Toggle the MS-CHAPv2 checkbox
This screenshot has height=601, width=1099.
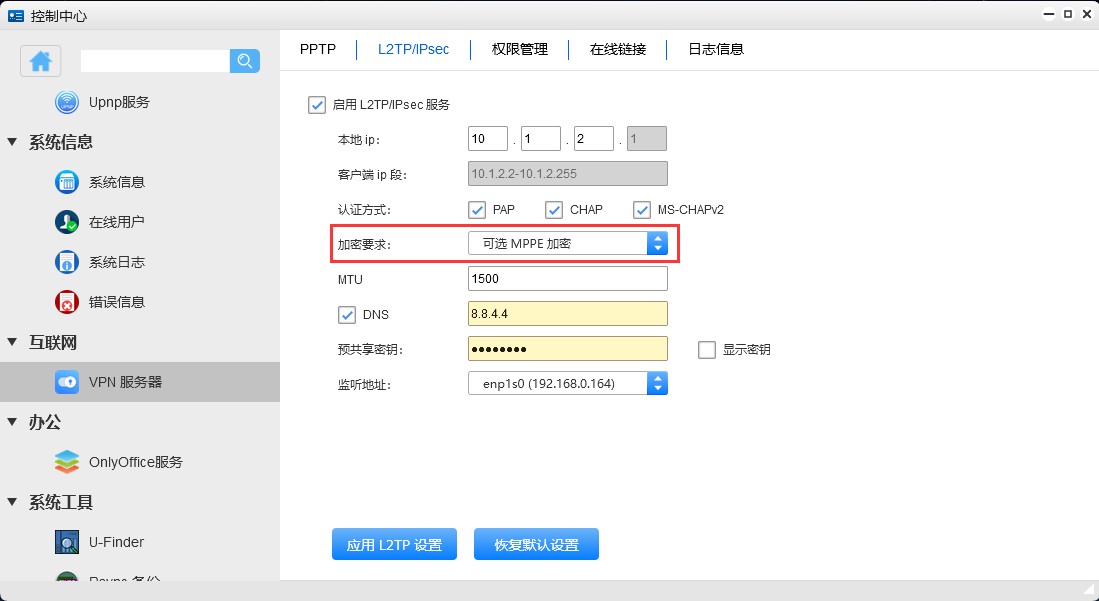(x=642, y=210)
